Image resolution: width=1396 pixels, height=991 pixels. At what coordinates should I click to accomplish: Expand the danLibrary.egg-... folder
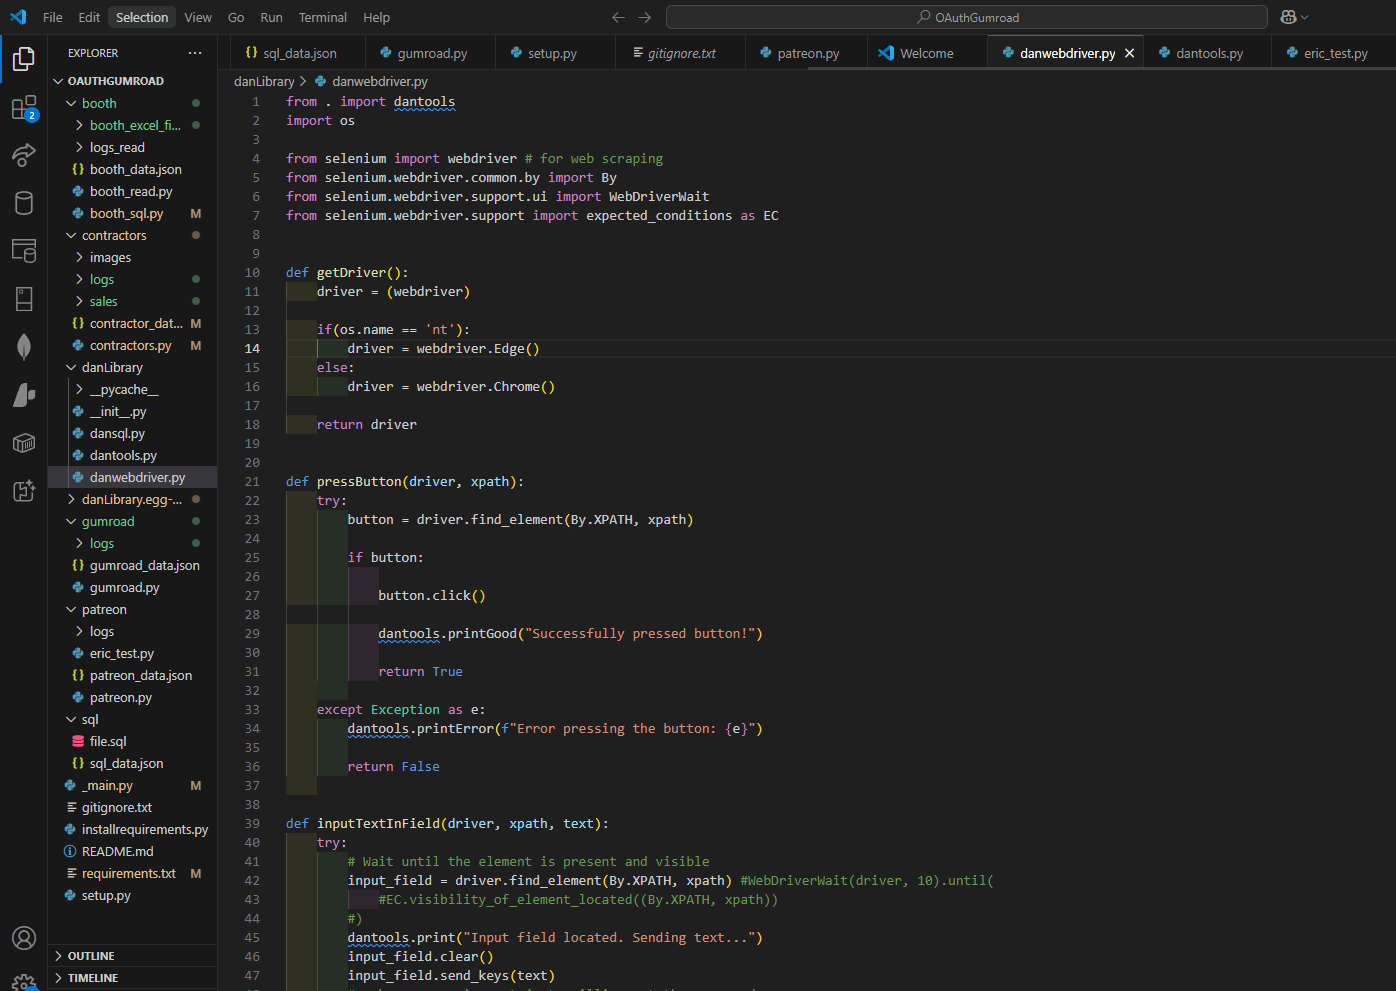tap(132, 499)
